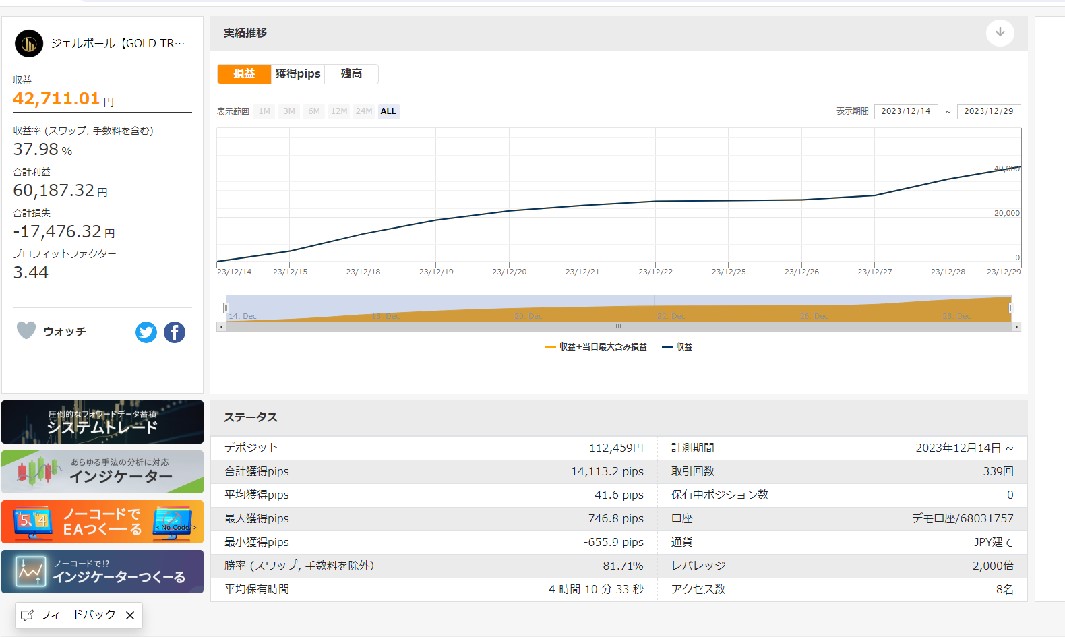Screen dimensions: 1065x637
Task: Click the circular download arrow icon
Action: (999, 33)
